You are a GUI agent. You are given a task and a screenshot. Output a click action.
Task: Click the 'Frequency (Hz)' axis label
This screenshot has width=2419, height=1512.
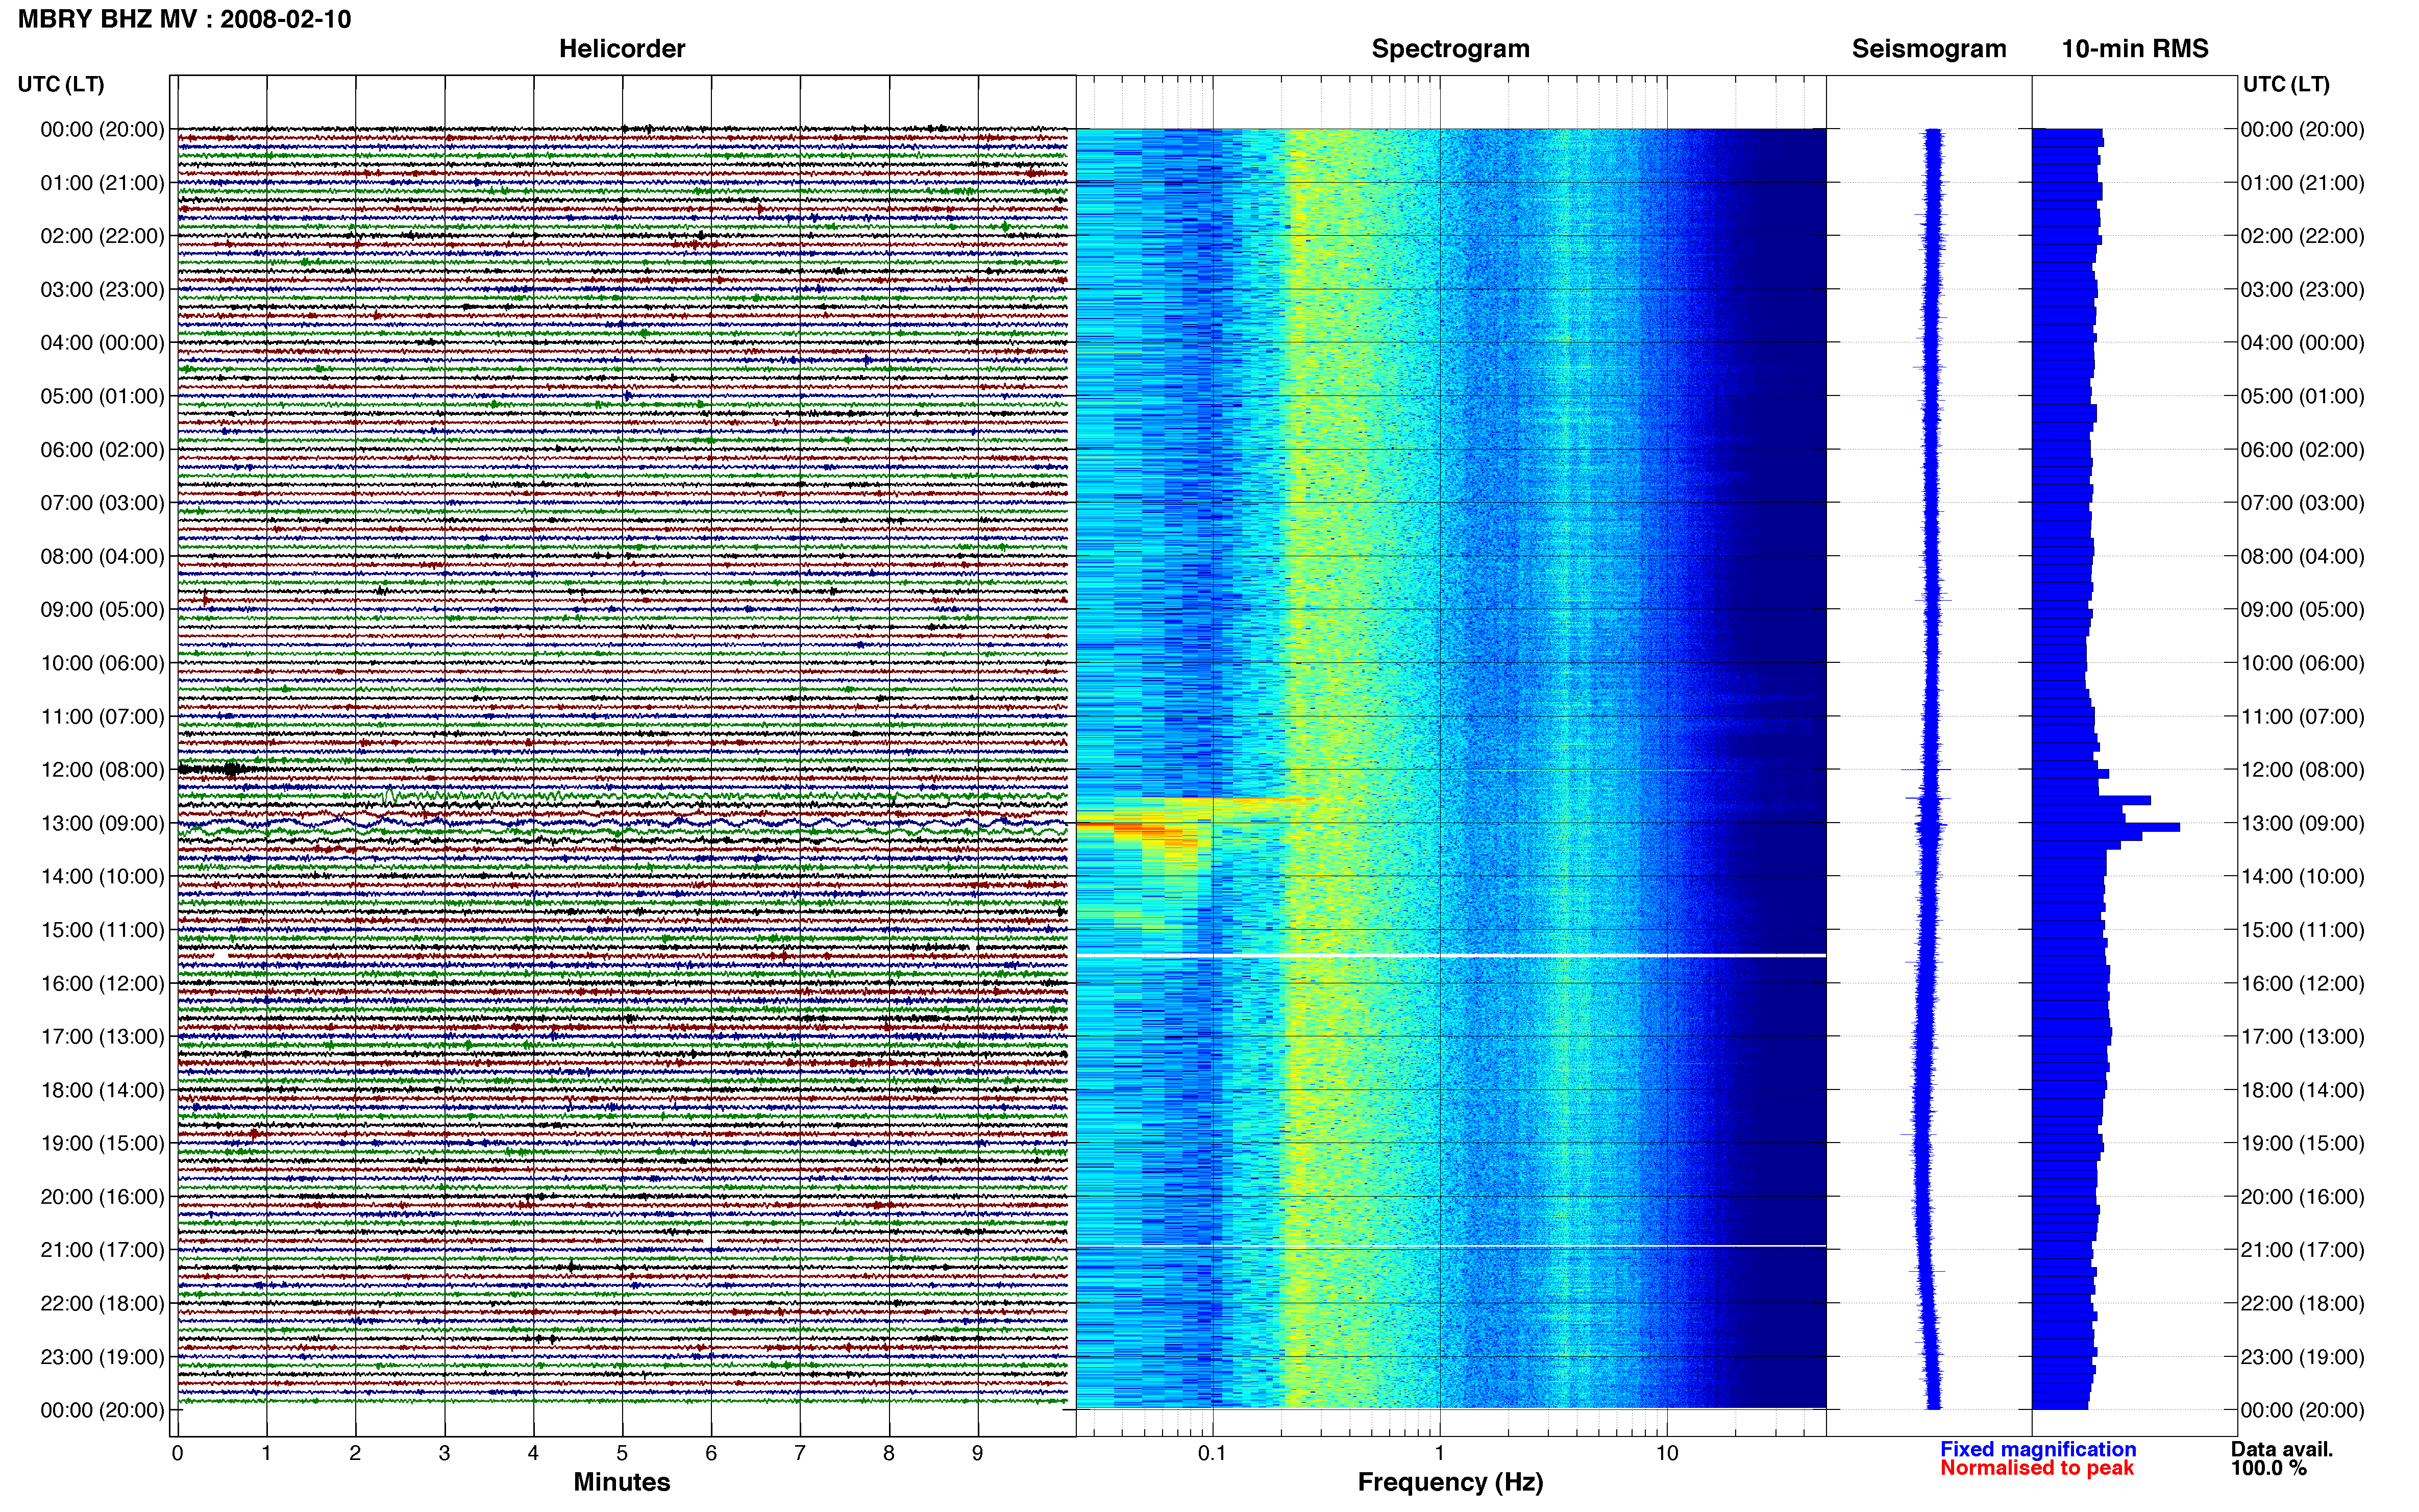[1450, 1482]
